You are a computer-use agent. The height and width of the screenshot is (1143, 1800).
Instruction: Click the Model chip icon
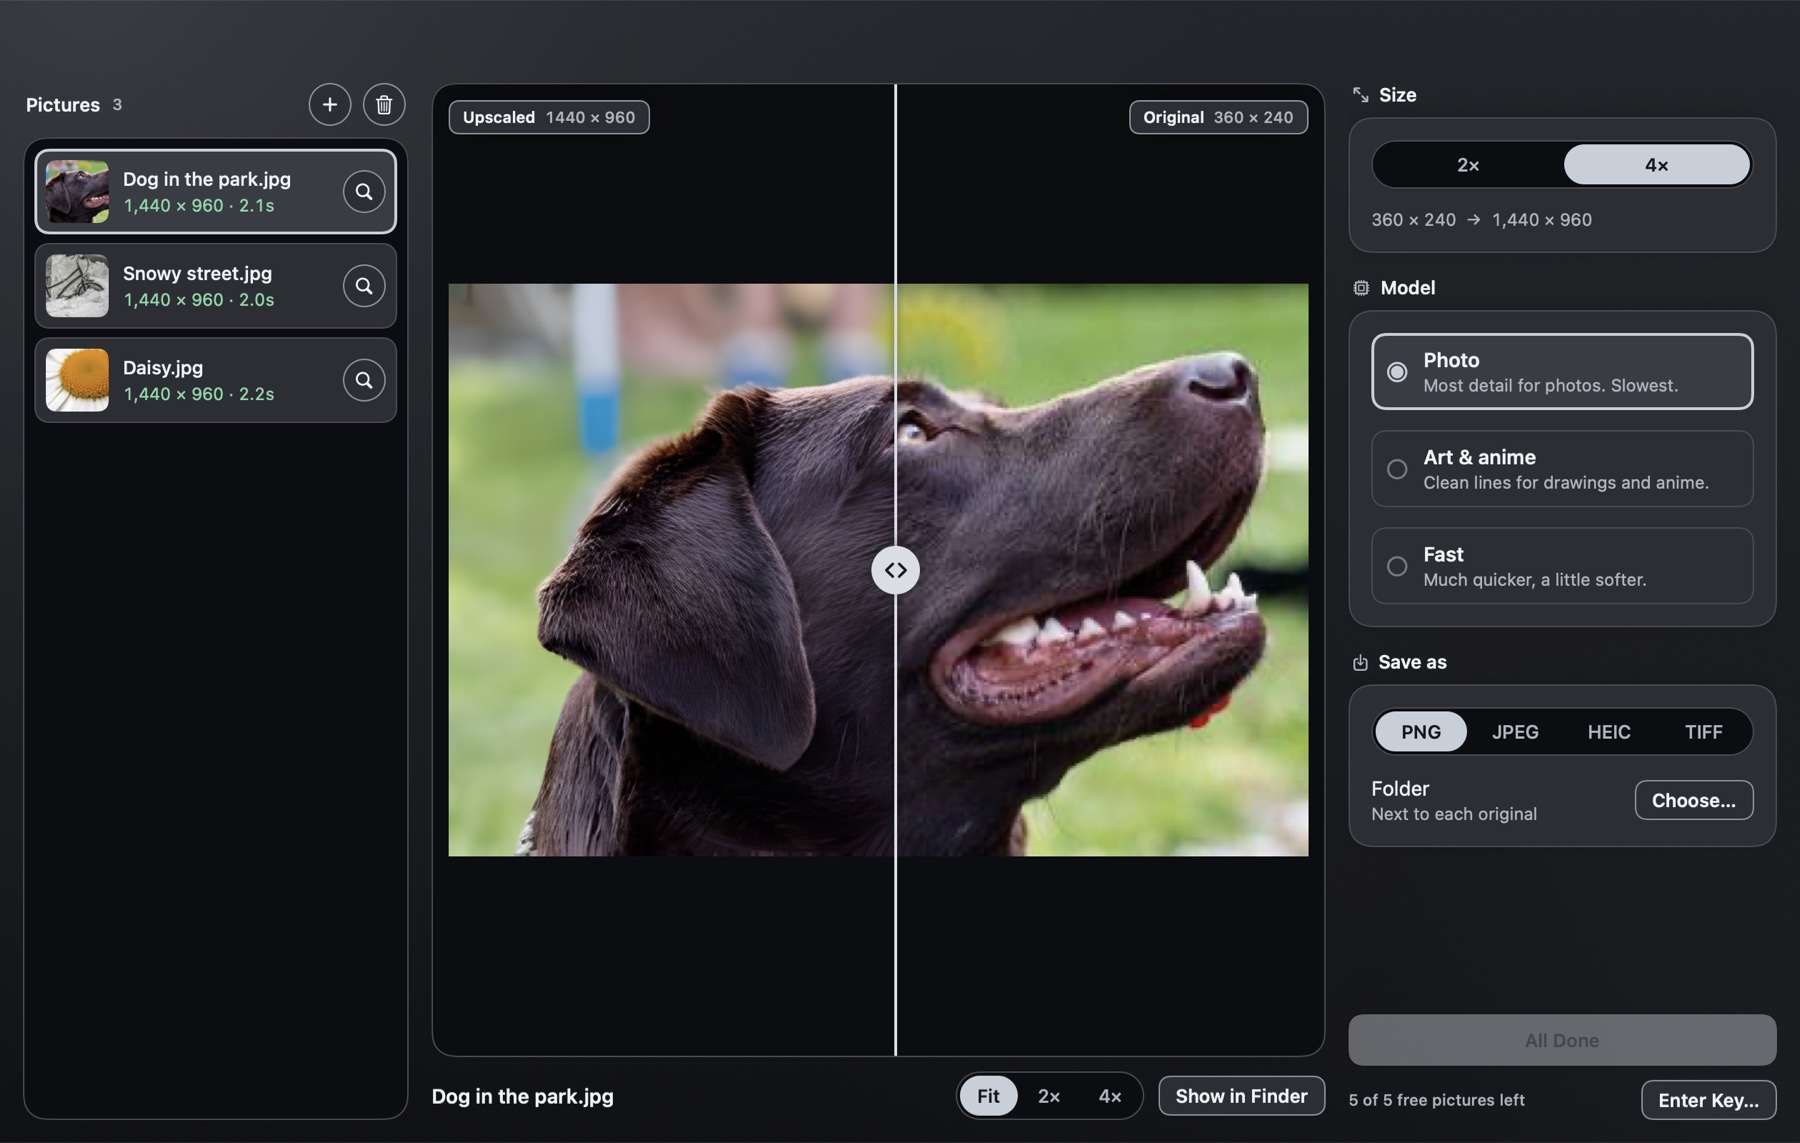point(1361,288)
